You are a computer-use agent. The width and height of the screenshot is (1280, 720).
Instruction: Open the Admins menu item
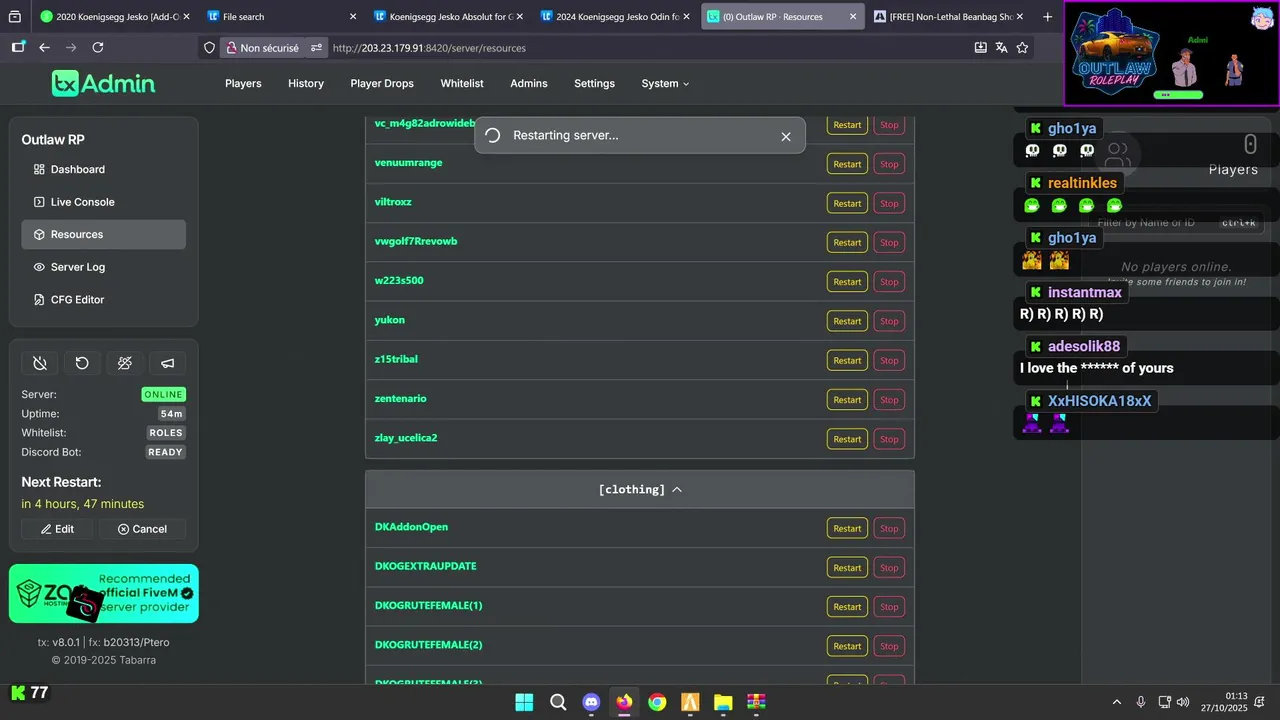tap(529, 83)
